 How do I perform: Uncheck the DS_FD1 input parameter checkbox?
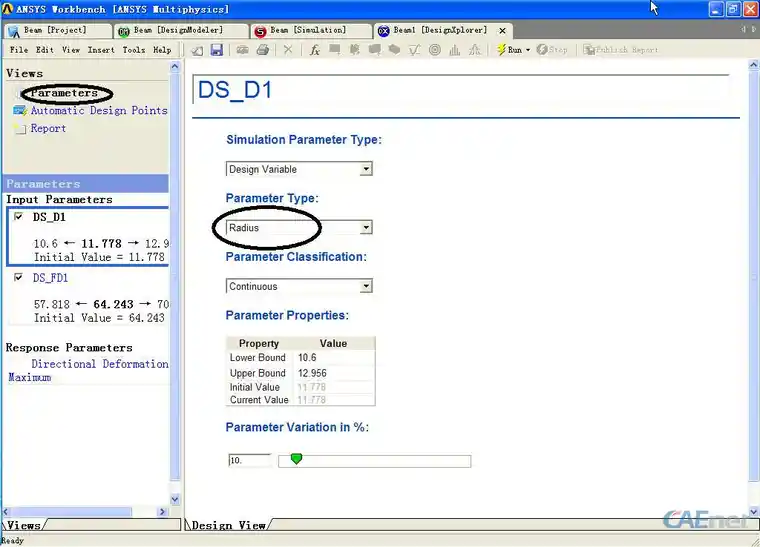pyautogui.click(x=18, y=278)
